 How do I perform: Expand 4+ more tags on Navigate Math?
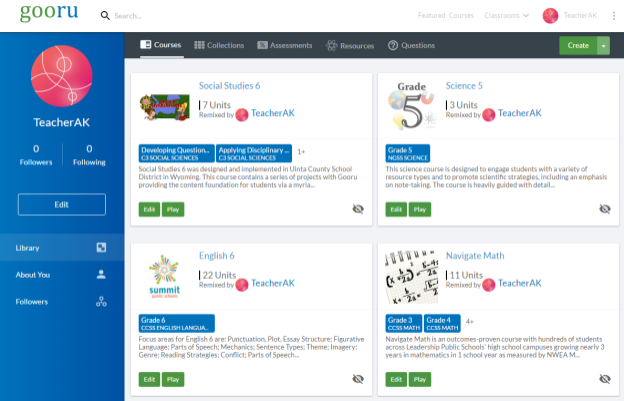(470, 321)
